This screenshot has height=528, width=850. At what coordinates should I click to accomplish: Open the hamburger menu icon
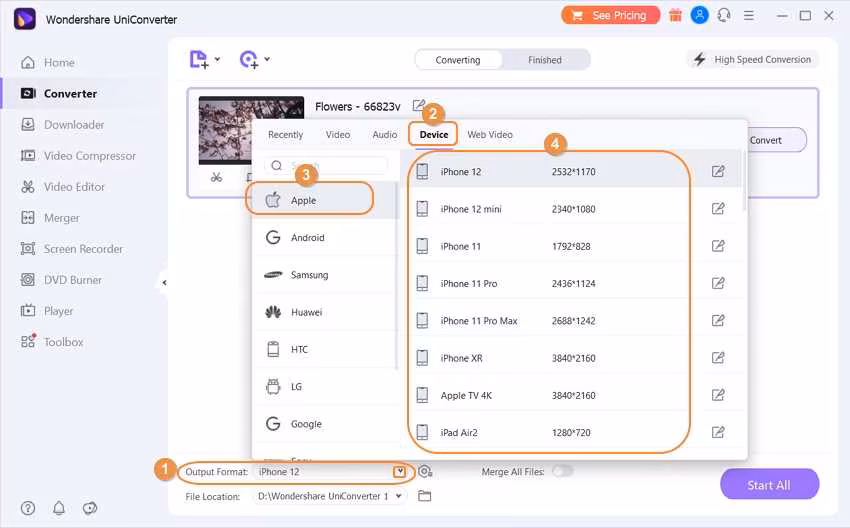[749, 16]
